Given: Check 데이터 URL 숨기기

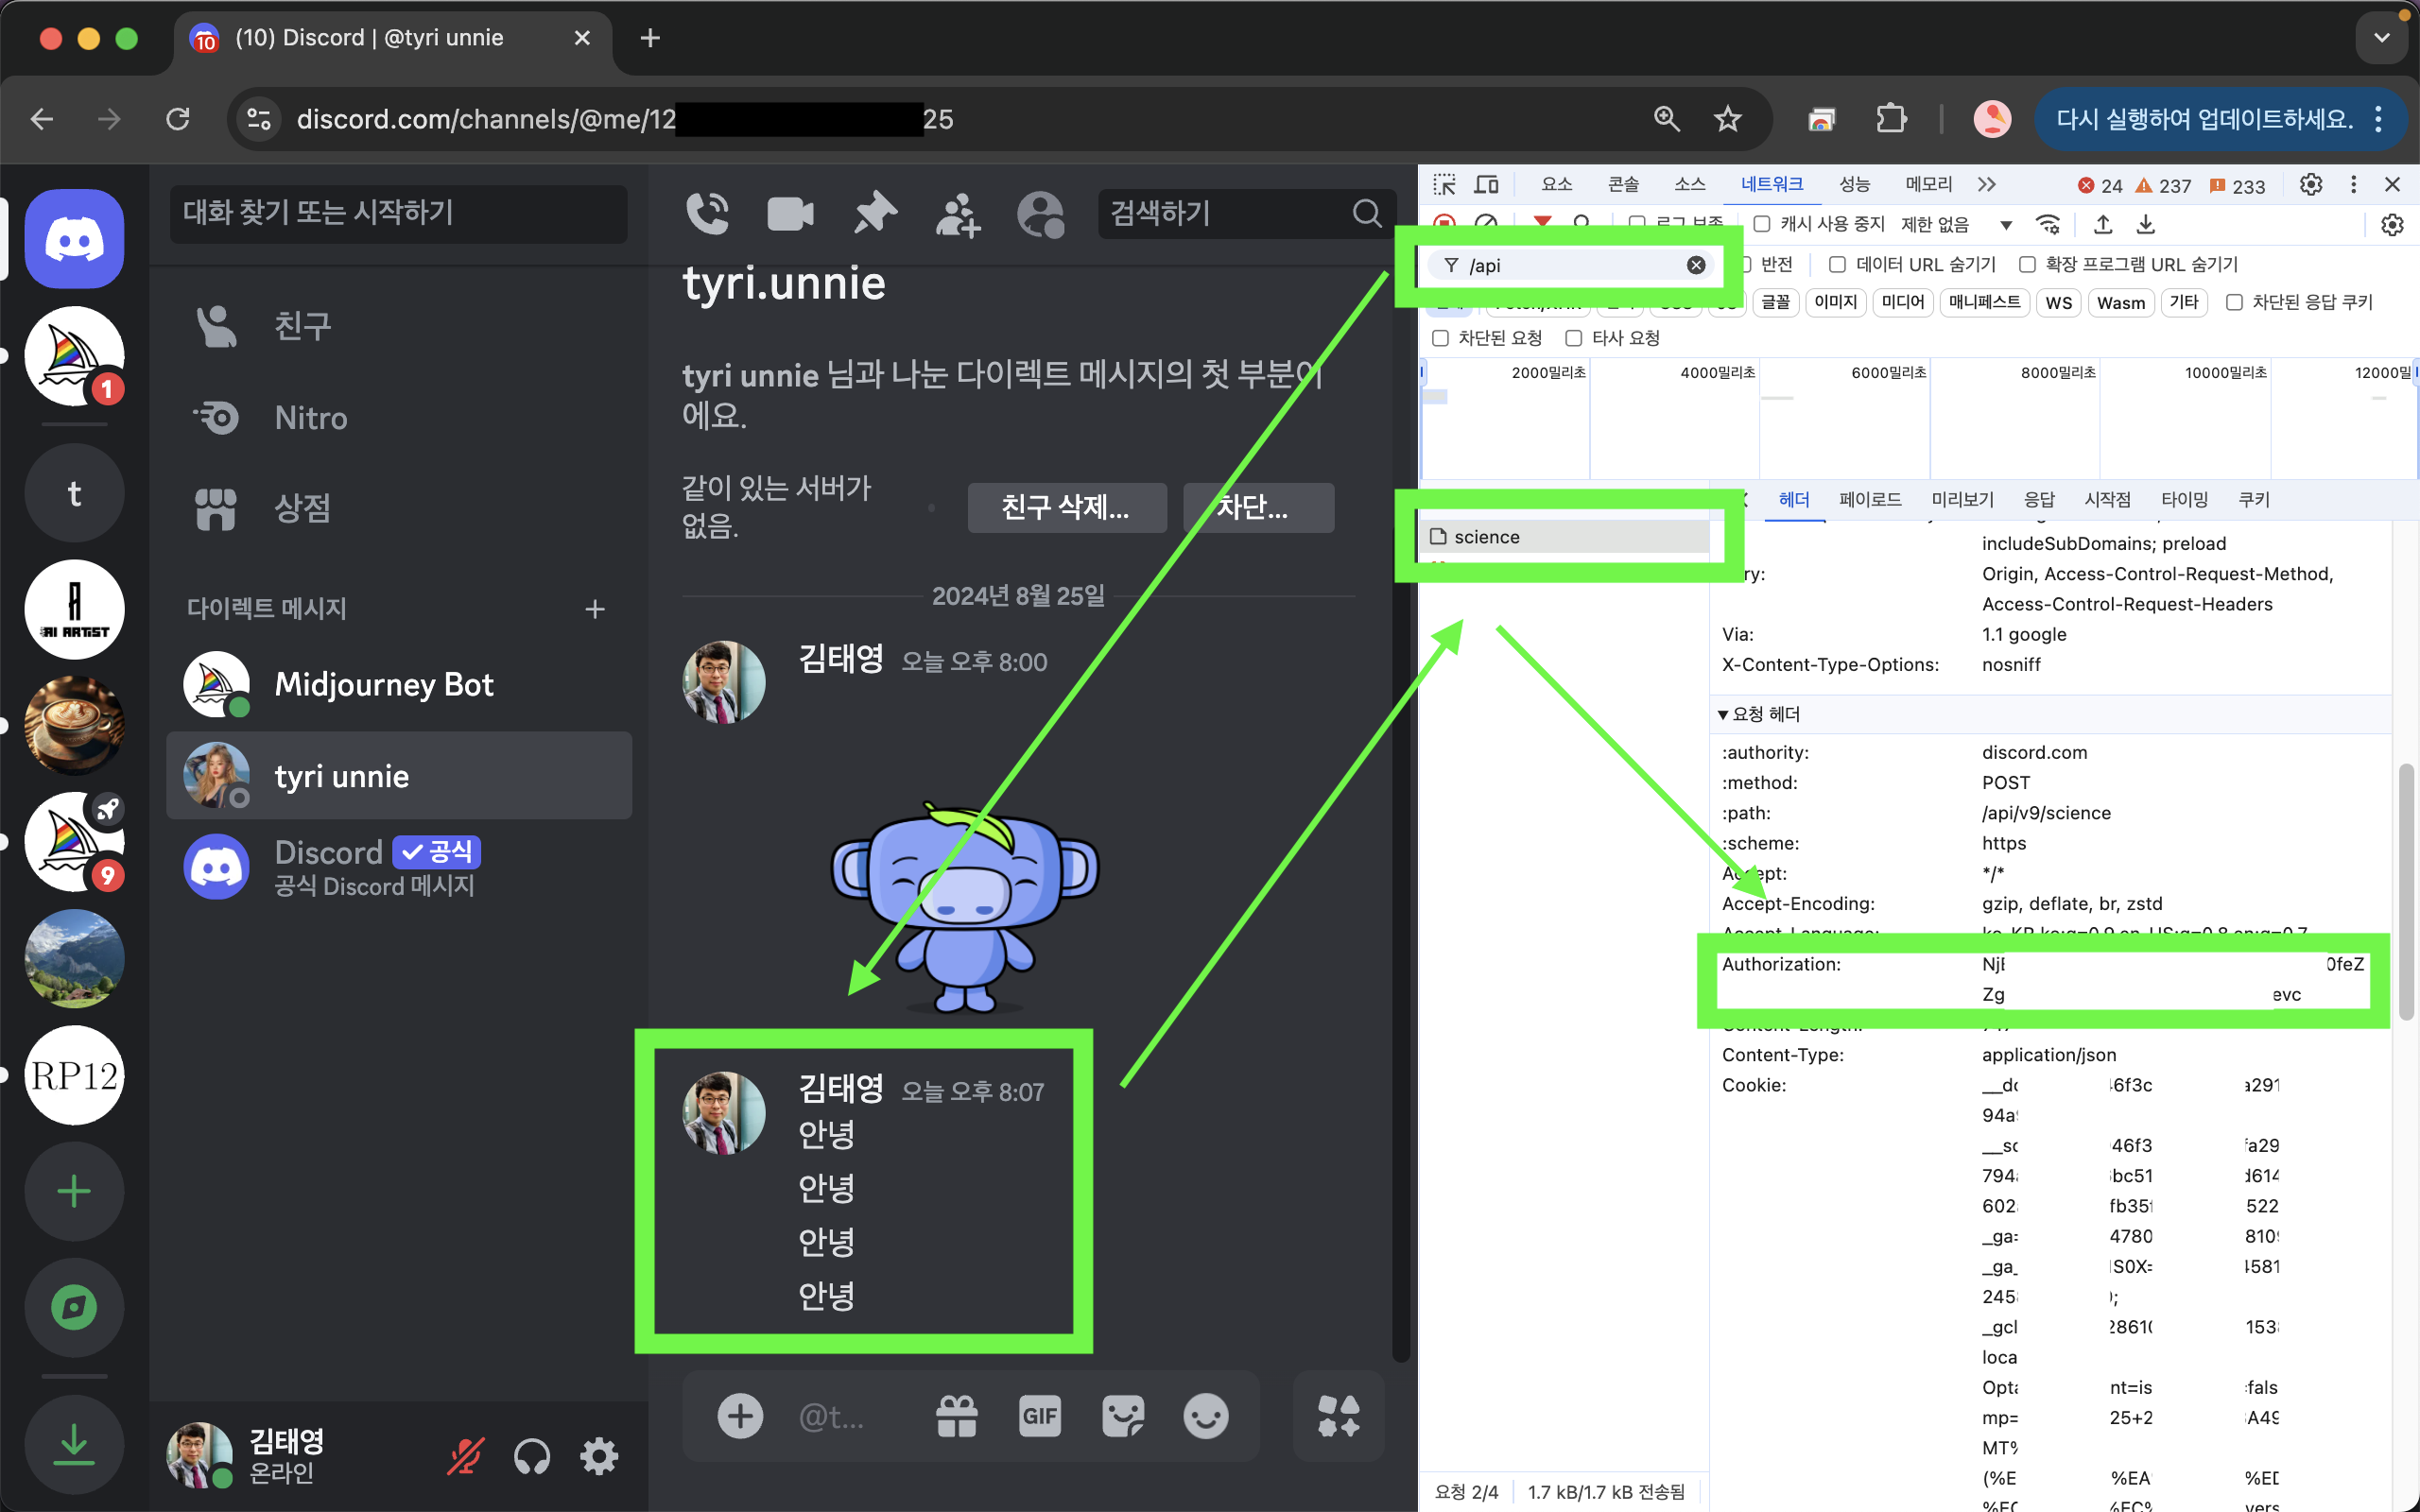Looking at the screenshot, I should pyautogui.click(x=1837, y=264).
